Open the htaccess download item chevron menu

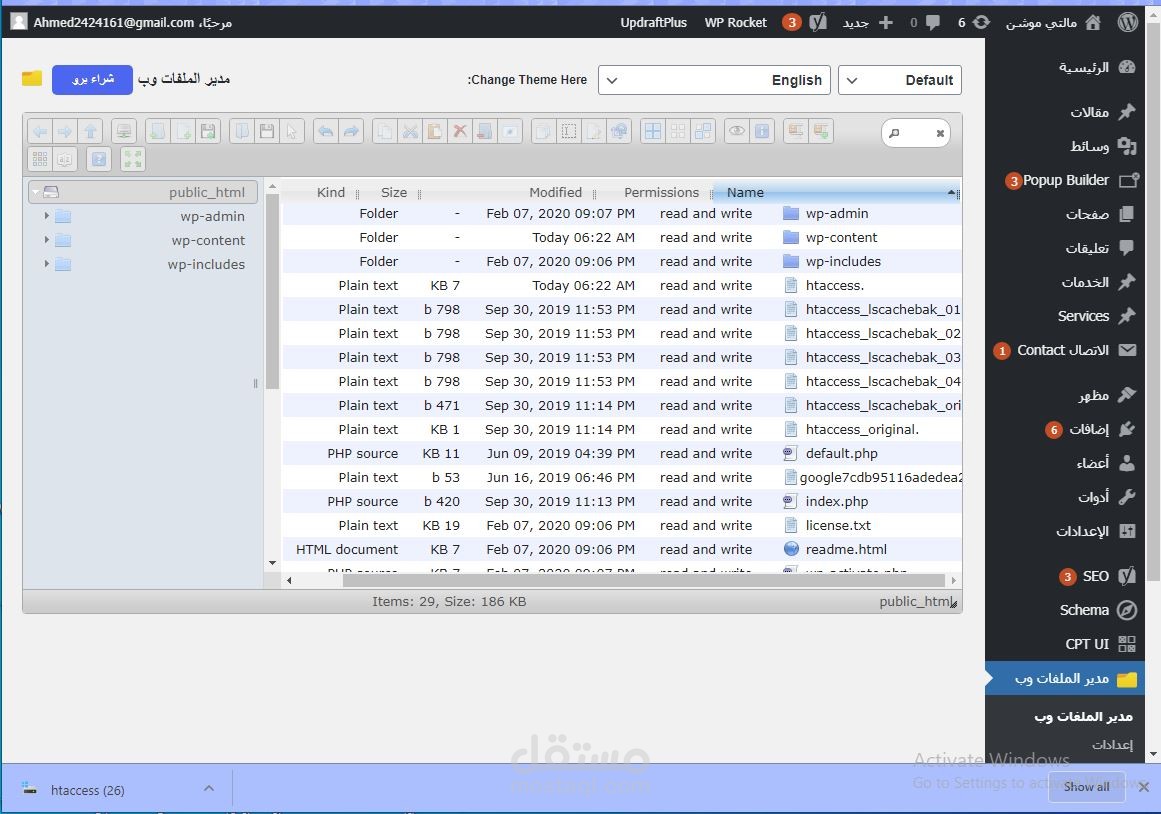click(x=209, y=789)
